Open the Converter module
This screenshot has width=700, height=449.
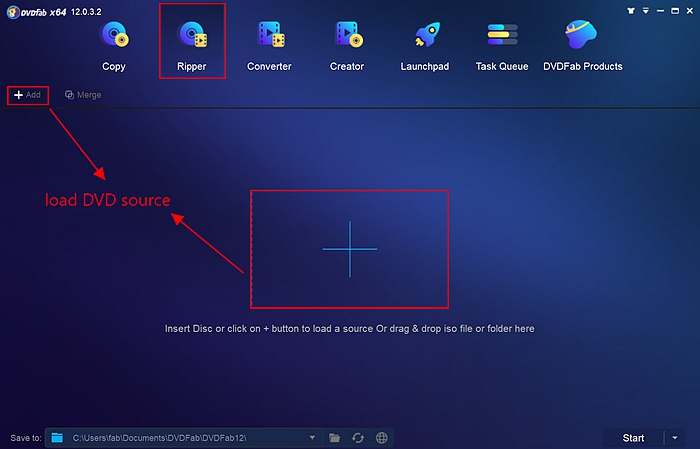tap(269, 45)
